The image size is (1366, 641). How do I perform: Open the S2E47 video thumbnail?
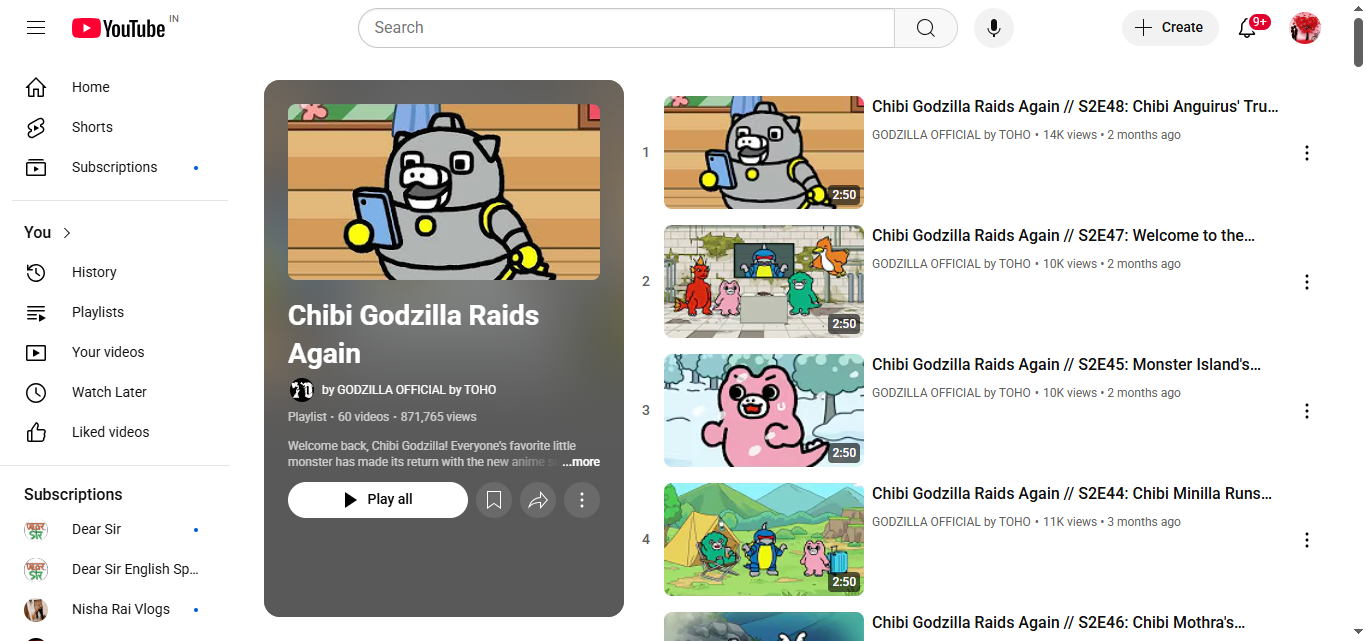(764, 281)
